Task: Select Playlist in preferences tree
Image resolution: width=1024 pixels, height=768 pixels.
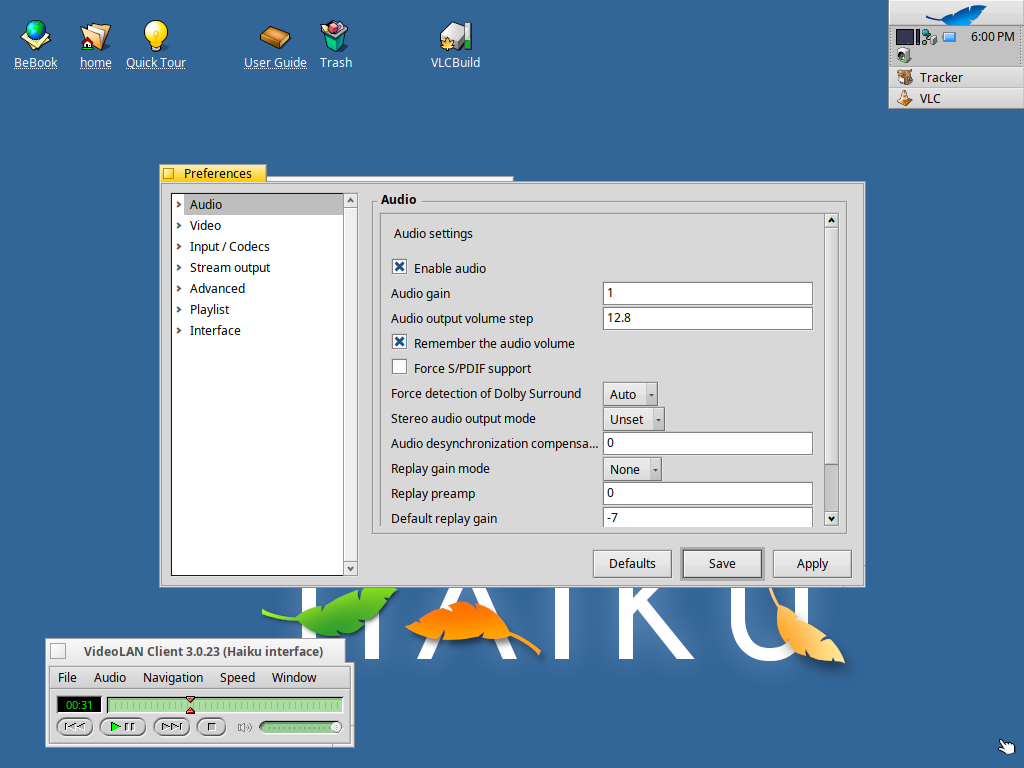Action: pyautogui.click(x=209, y=309)
